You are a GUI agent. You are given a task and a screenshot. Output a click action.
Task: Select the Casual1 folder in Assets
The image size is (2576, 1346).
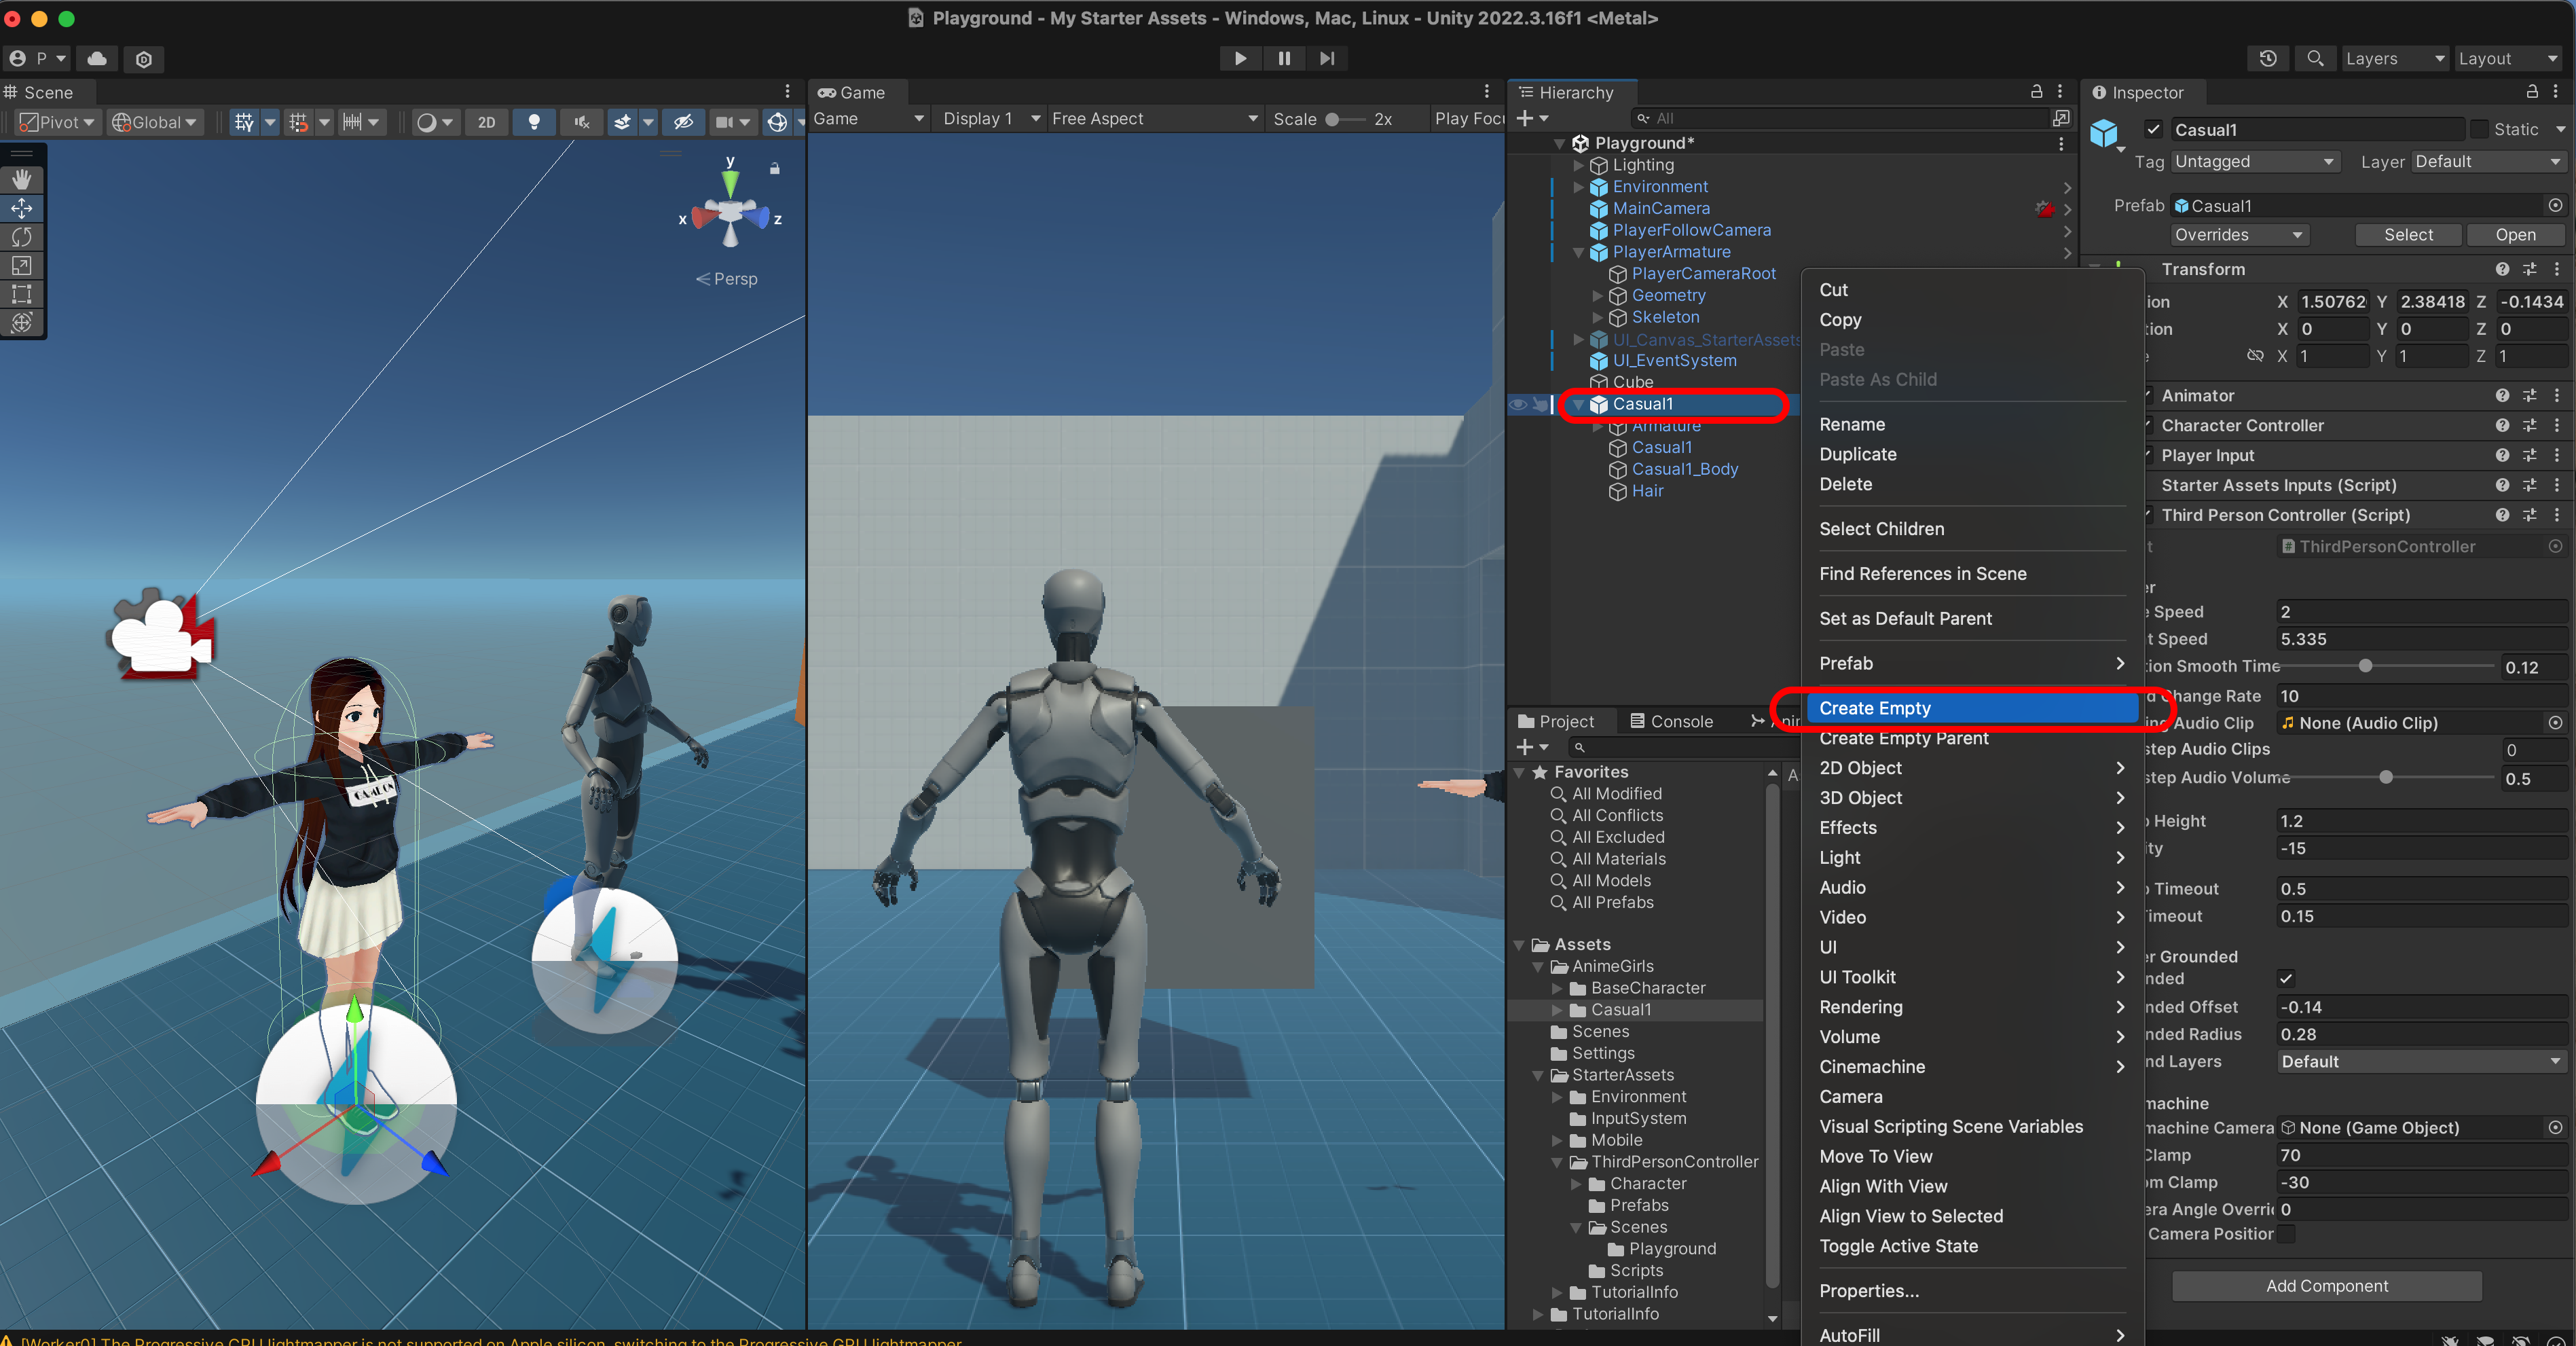[x=1620, y=1010]
